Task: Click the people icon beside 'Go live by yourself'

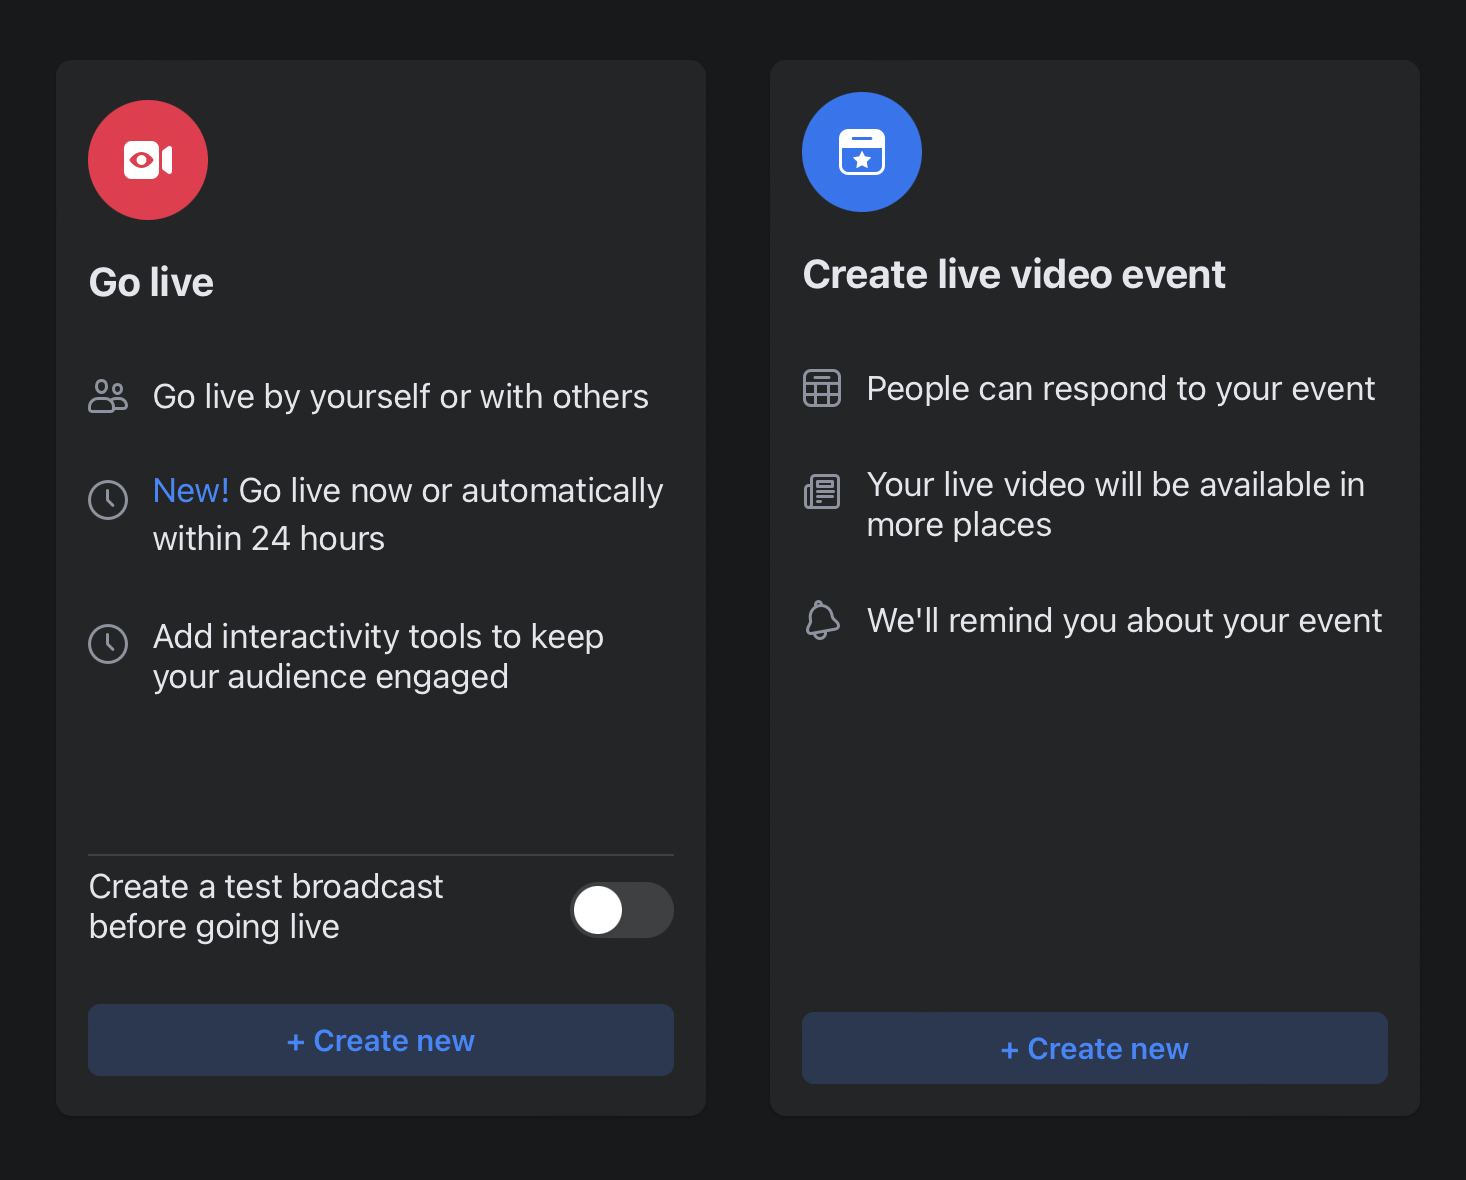Action: [x=108, y=396]
